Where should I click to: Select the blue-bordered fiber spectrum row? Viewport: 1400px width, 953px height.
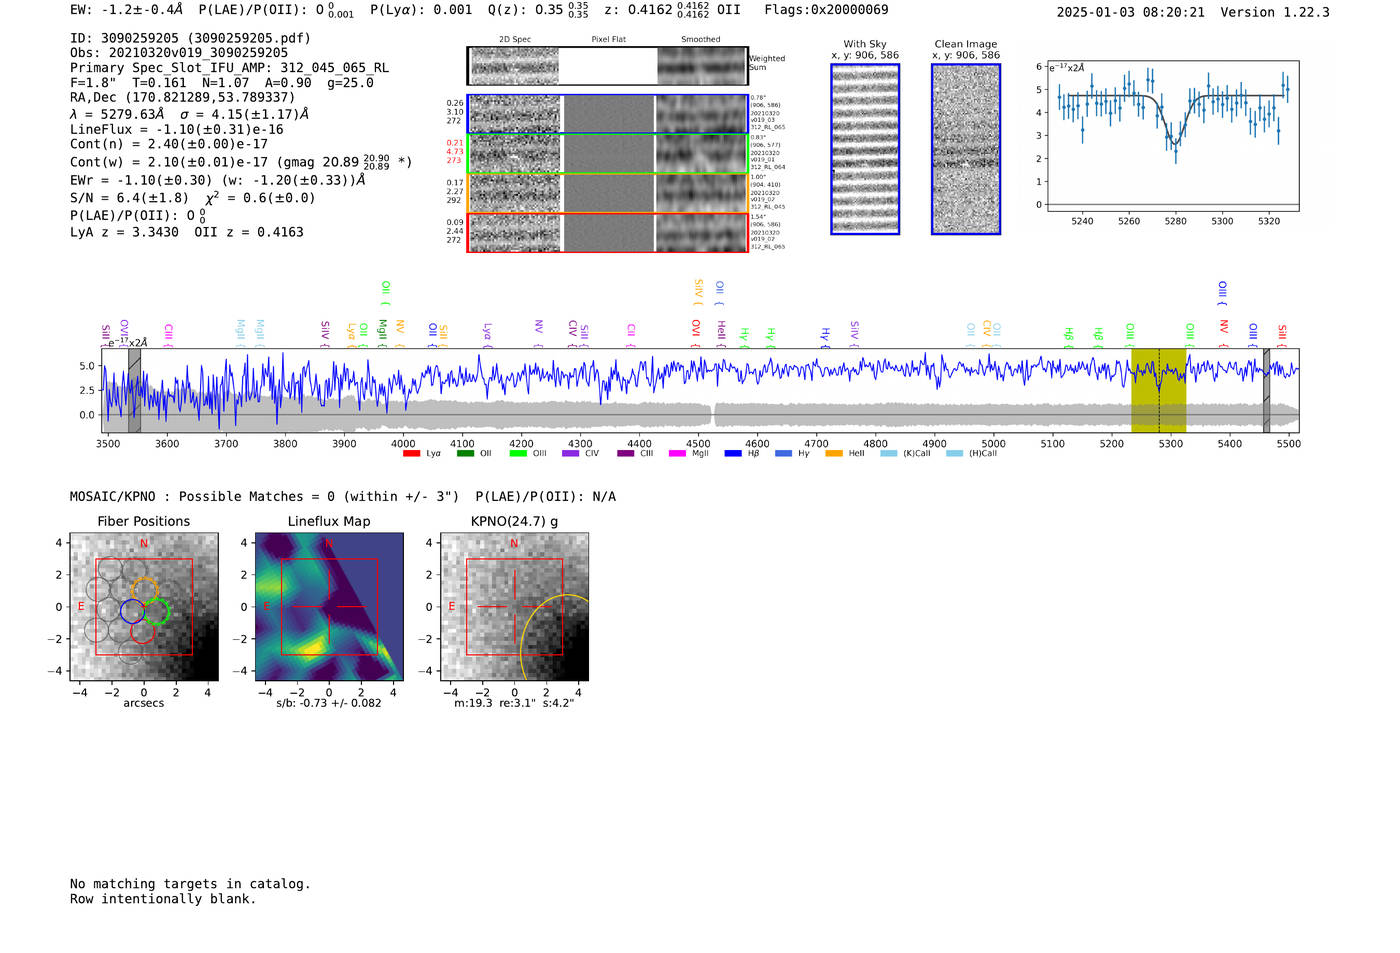point(608,114)
